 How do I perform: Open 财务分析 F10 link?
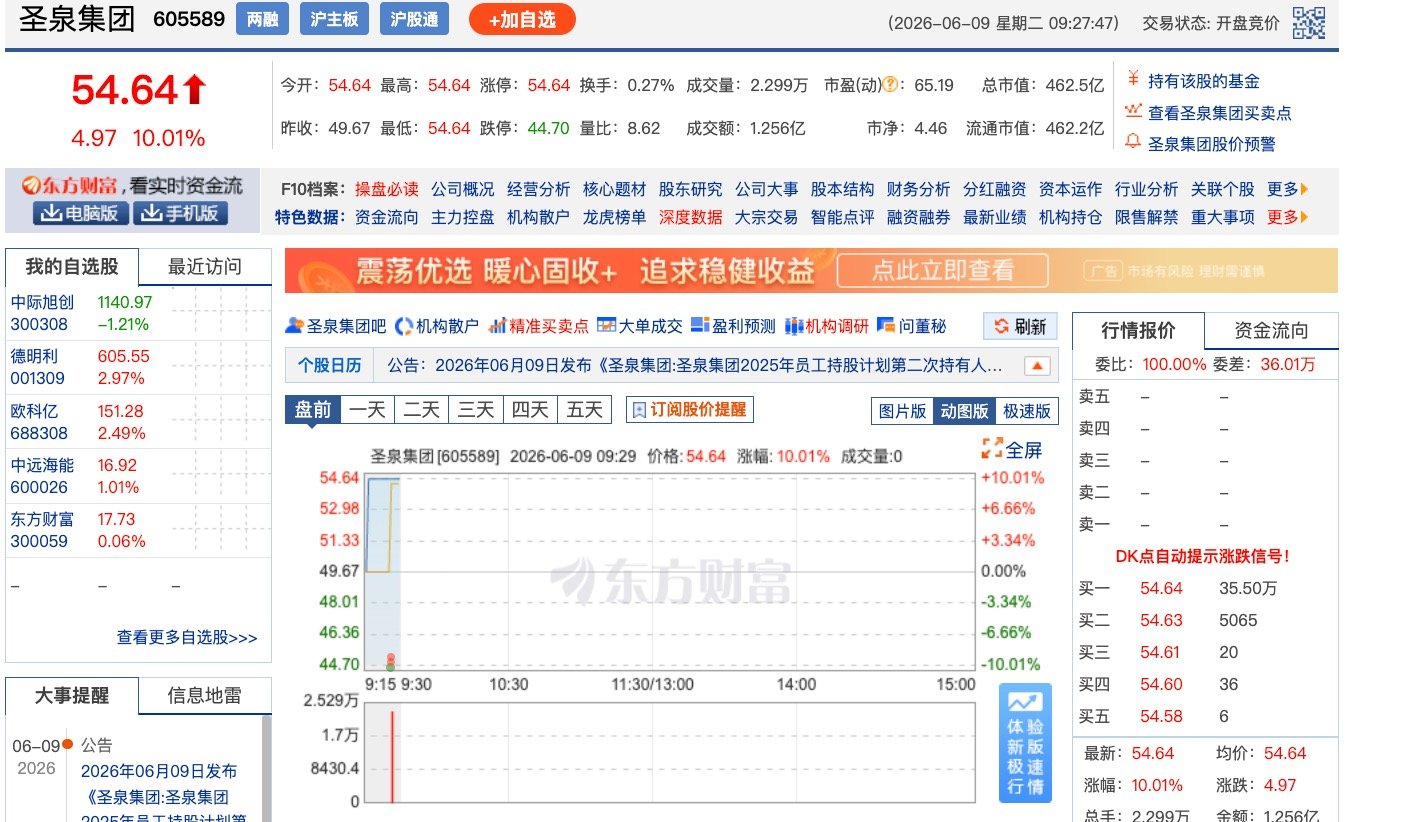(x=918, y=189)
